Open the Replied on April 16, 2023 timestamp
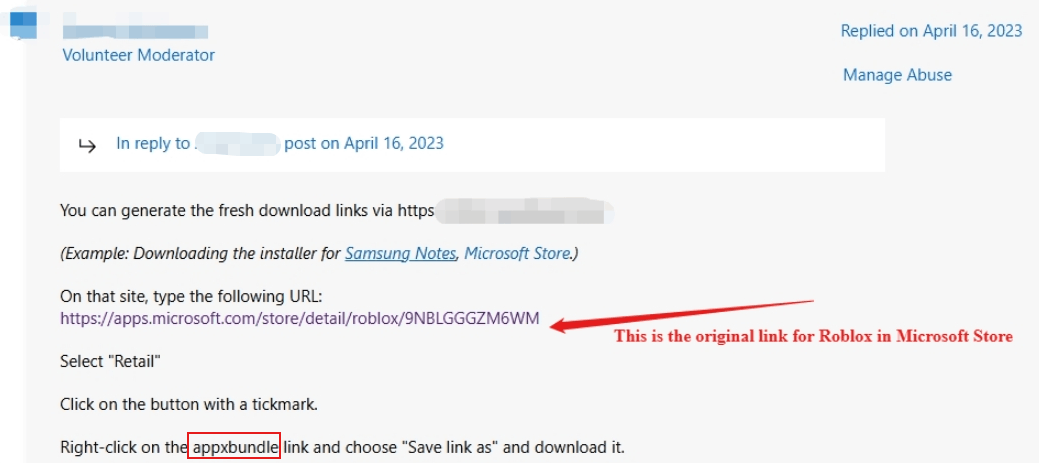Screen dimensions: 1039x463 click(x=932, y=31)
